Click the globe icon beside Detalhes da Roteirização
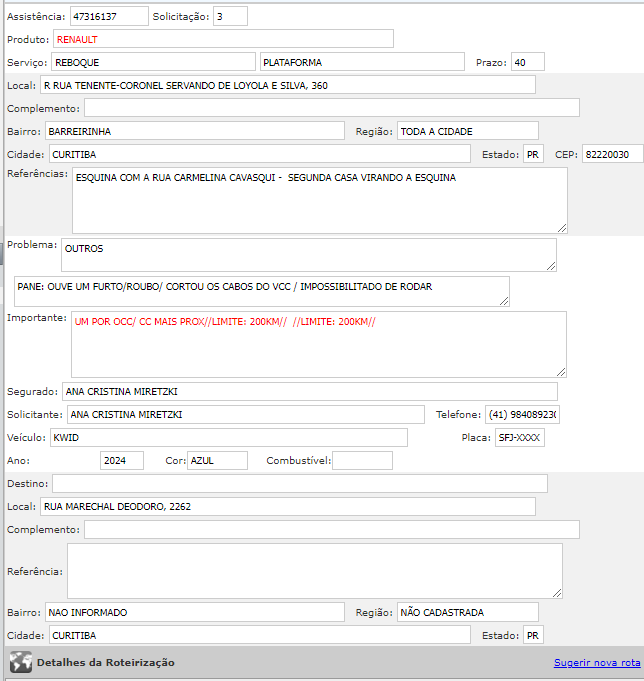Image resolution: width=644 pixels, height=681 pixels. [x=20, y=662]
